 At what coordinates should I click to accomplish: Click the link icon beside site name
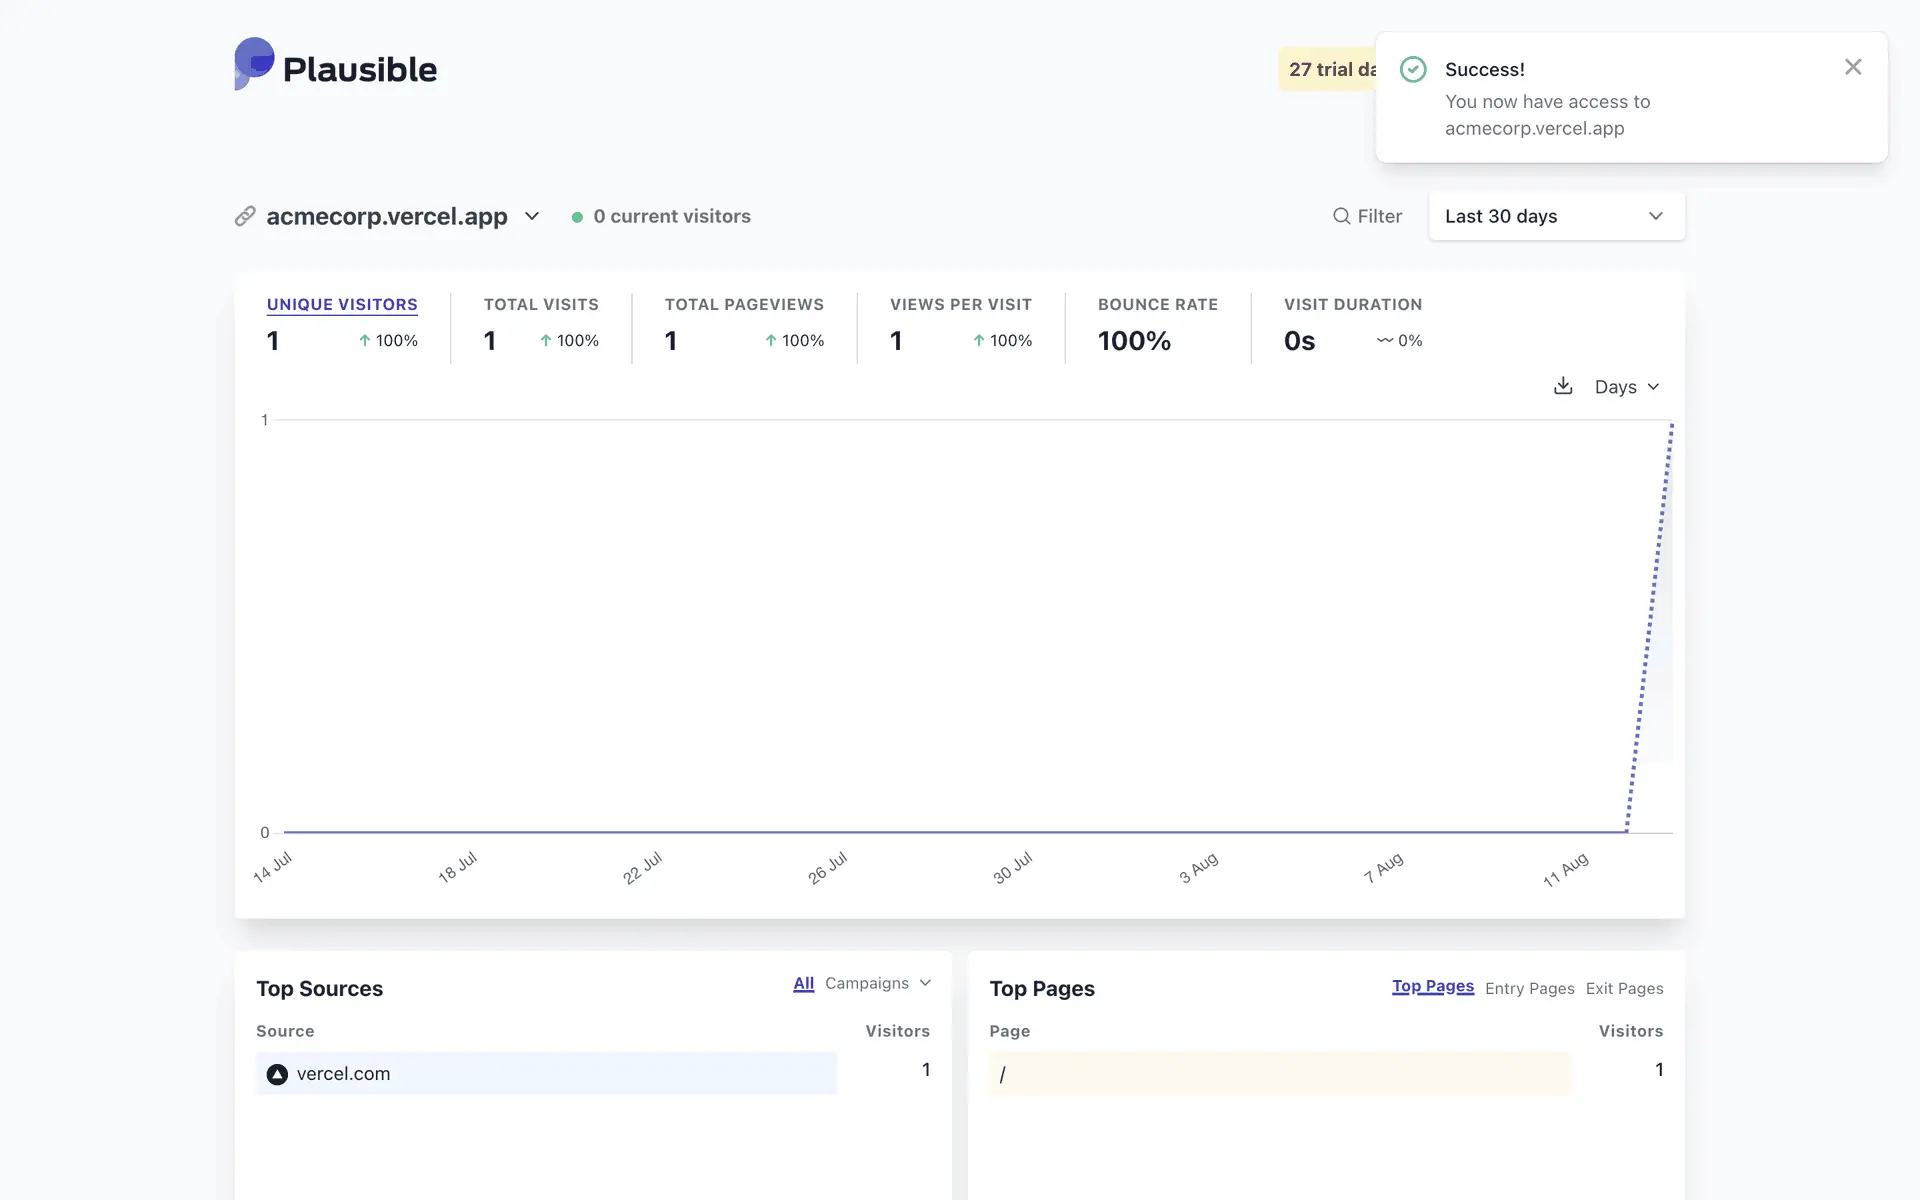(x=245, y=216)
